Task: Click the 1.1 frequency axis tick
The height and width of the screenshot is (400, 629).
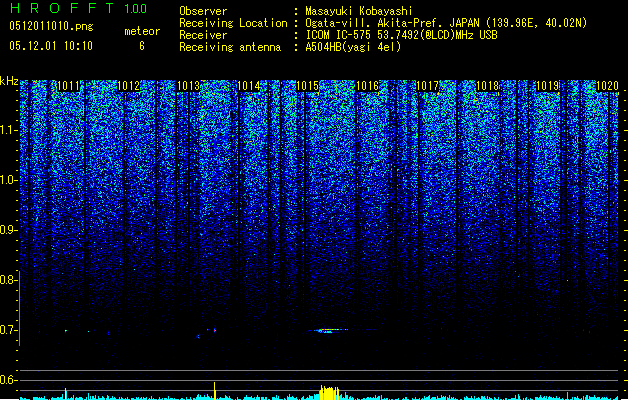Action: click(9, 130)
